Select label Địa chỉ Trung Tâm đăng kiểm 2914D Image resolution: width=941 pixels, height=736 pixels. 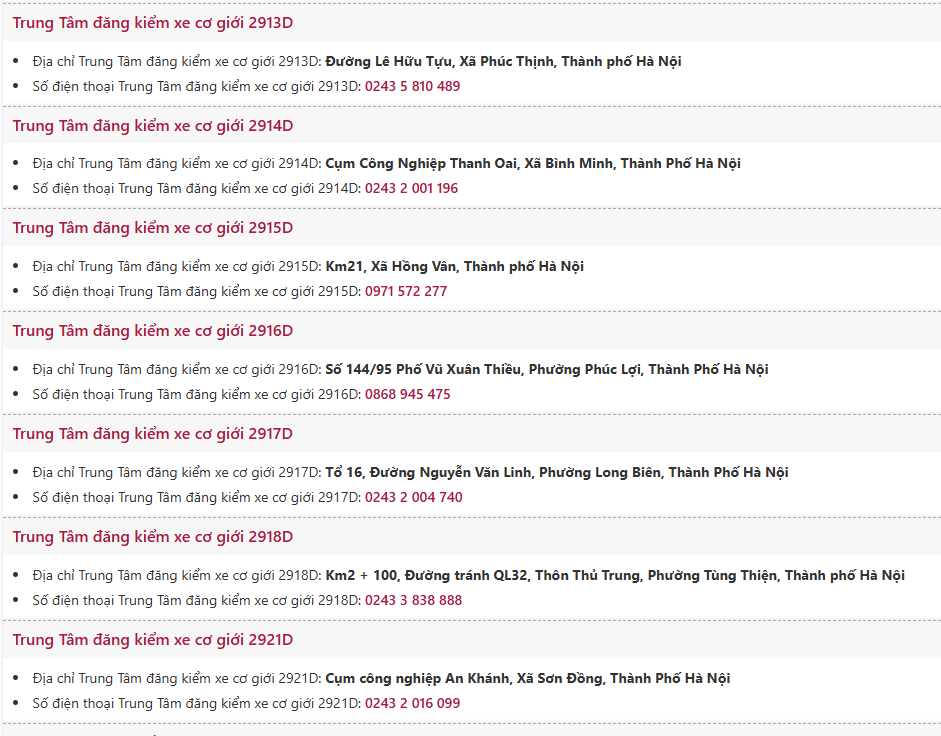(178, 164)
